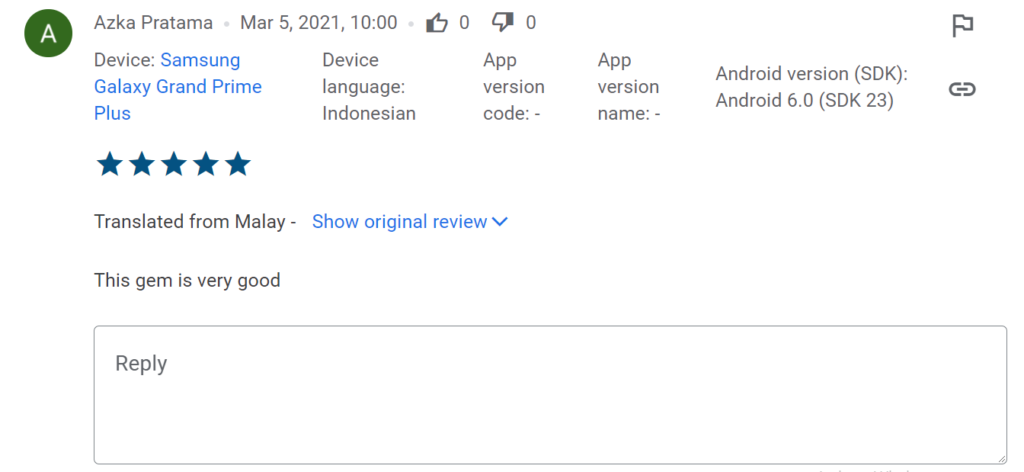Click the thumbs down icon
This screenshot has width=1024, height=472.
coord(504,23)
